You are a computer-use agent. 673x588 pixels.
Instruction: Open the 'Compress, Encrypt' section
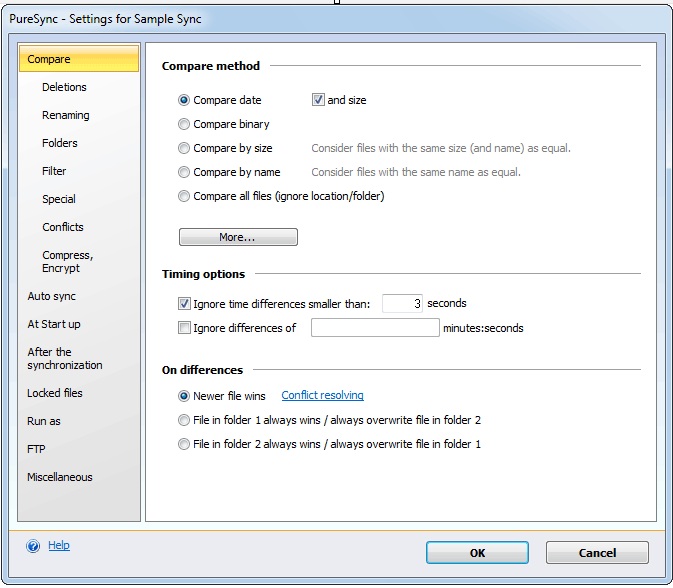(67, 261)
